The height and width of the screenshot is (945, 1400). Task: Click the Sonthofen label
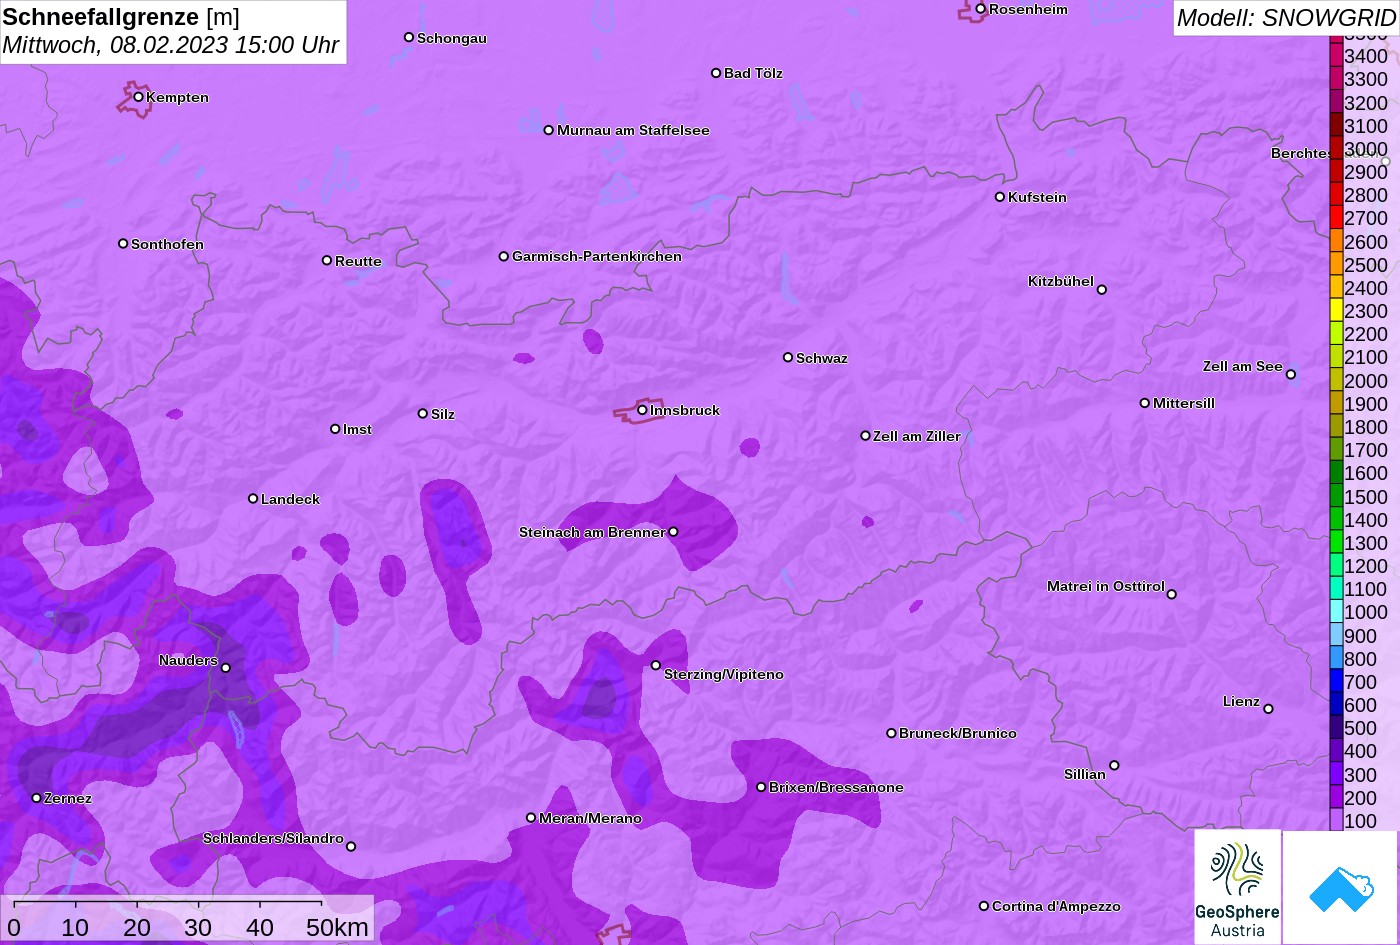pyautogui.click(x=167, y=244)
